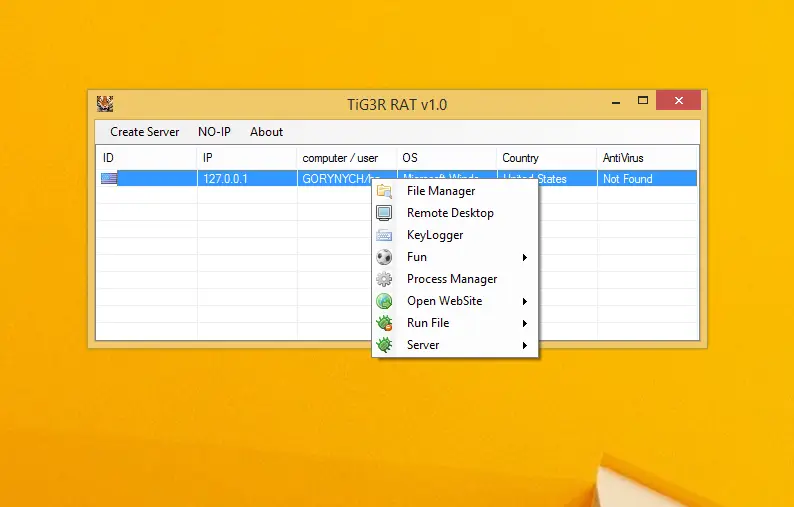Click the soccer ball icon beside Fun
794x507 pixels.
(x=384, y=257)
